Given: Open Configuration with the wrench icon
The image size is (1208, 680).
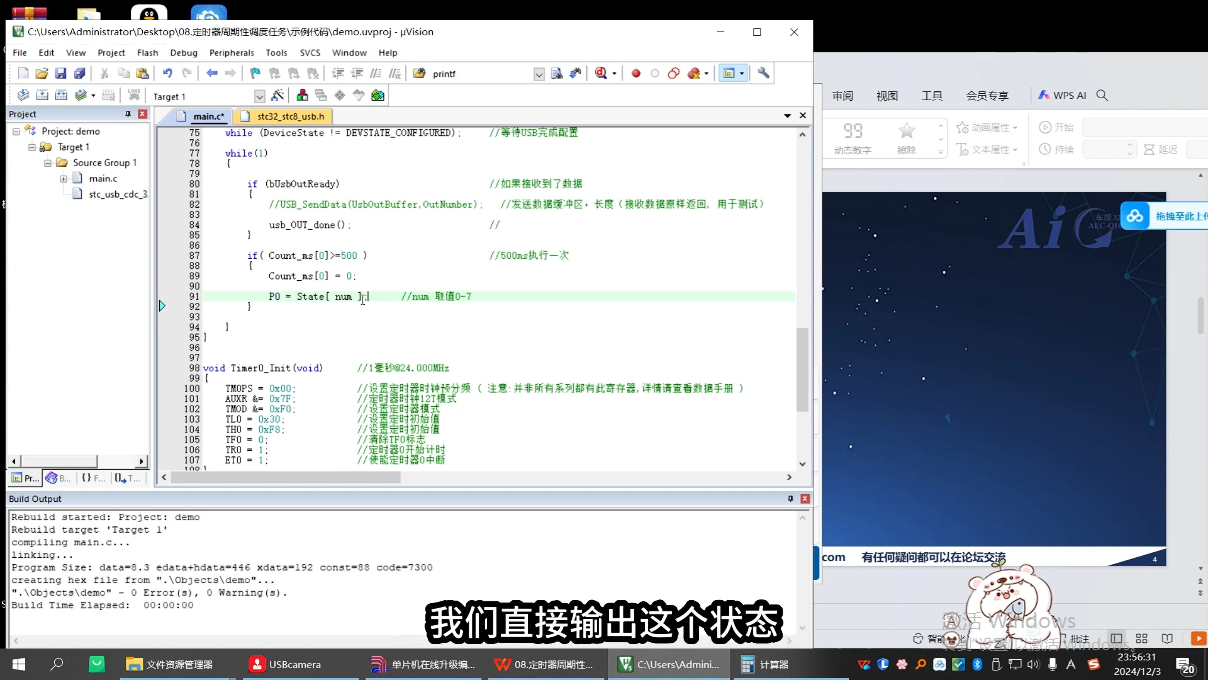Looking at the screenshot, I should 764,73.
